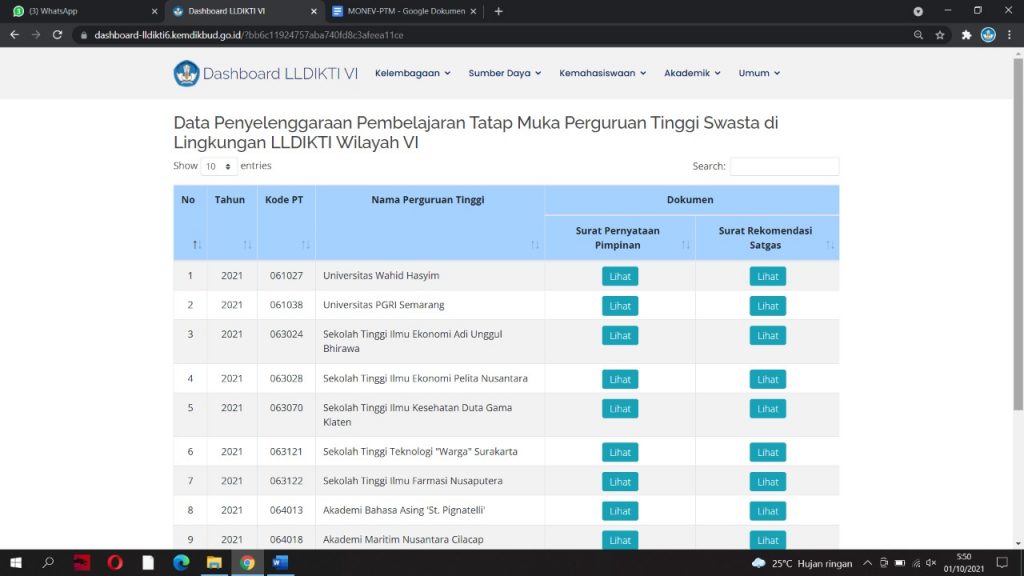The image size is (1024, 576).
Task: Reload the page with the refresh icon
Action: point(57,34)
